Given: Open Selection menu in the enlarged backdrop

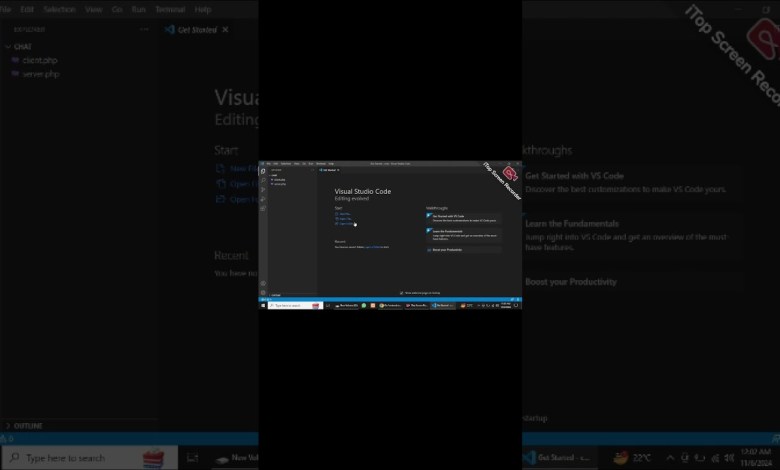Looking at the screenshot, I should (x=59, y=9).
